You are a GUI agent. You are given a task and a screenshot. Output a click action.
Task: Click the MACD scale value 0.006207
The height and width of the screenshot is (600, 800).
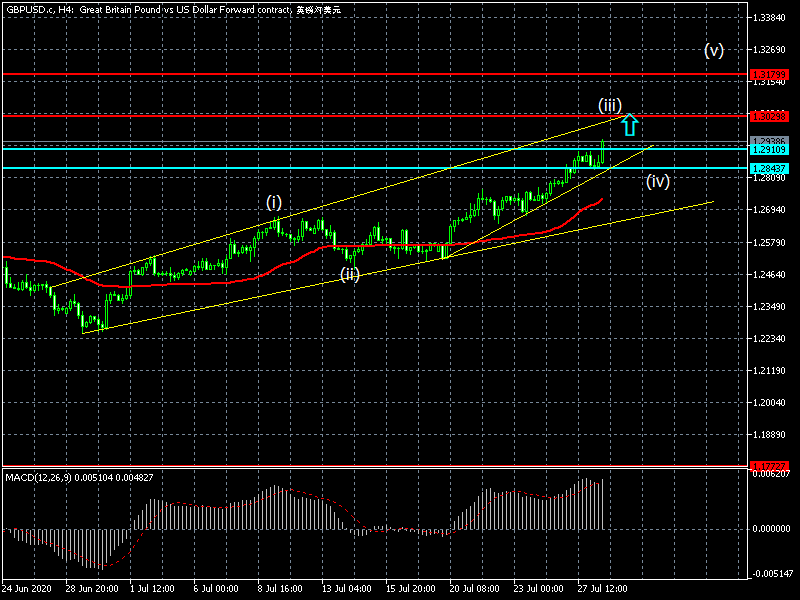771,474
